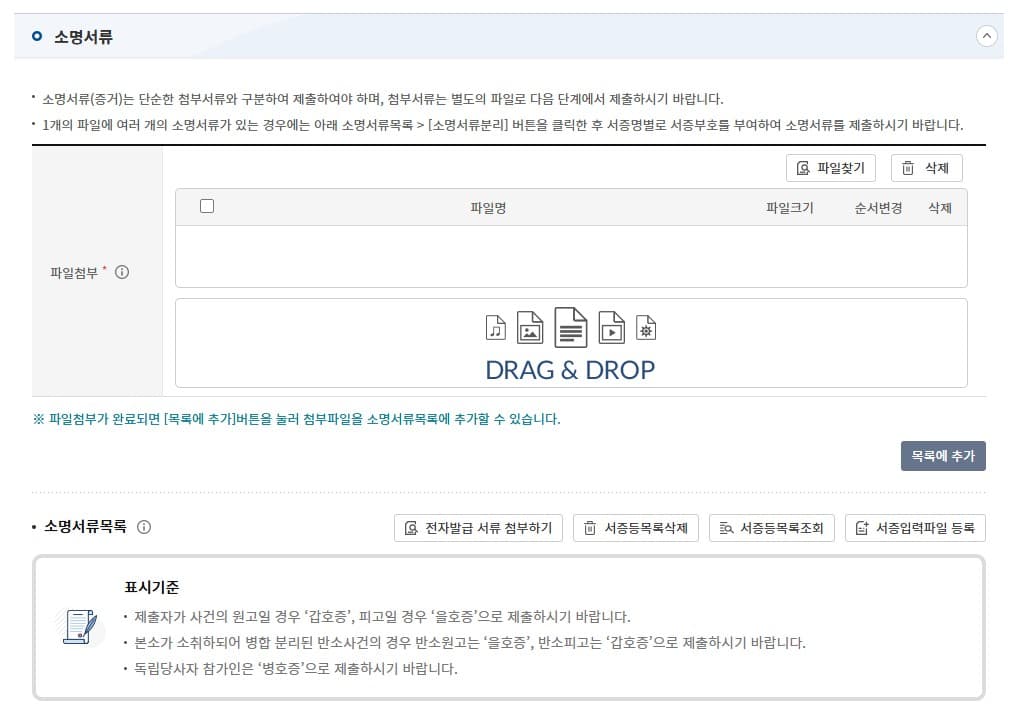
Task: Select the audio file icon in the upload area
Action: tap(495, 328)
